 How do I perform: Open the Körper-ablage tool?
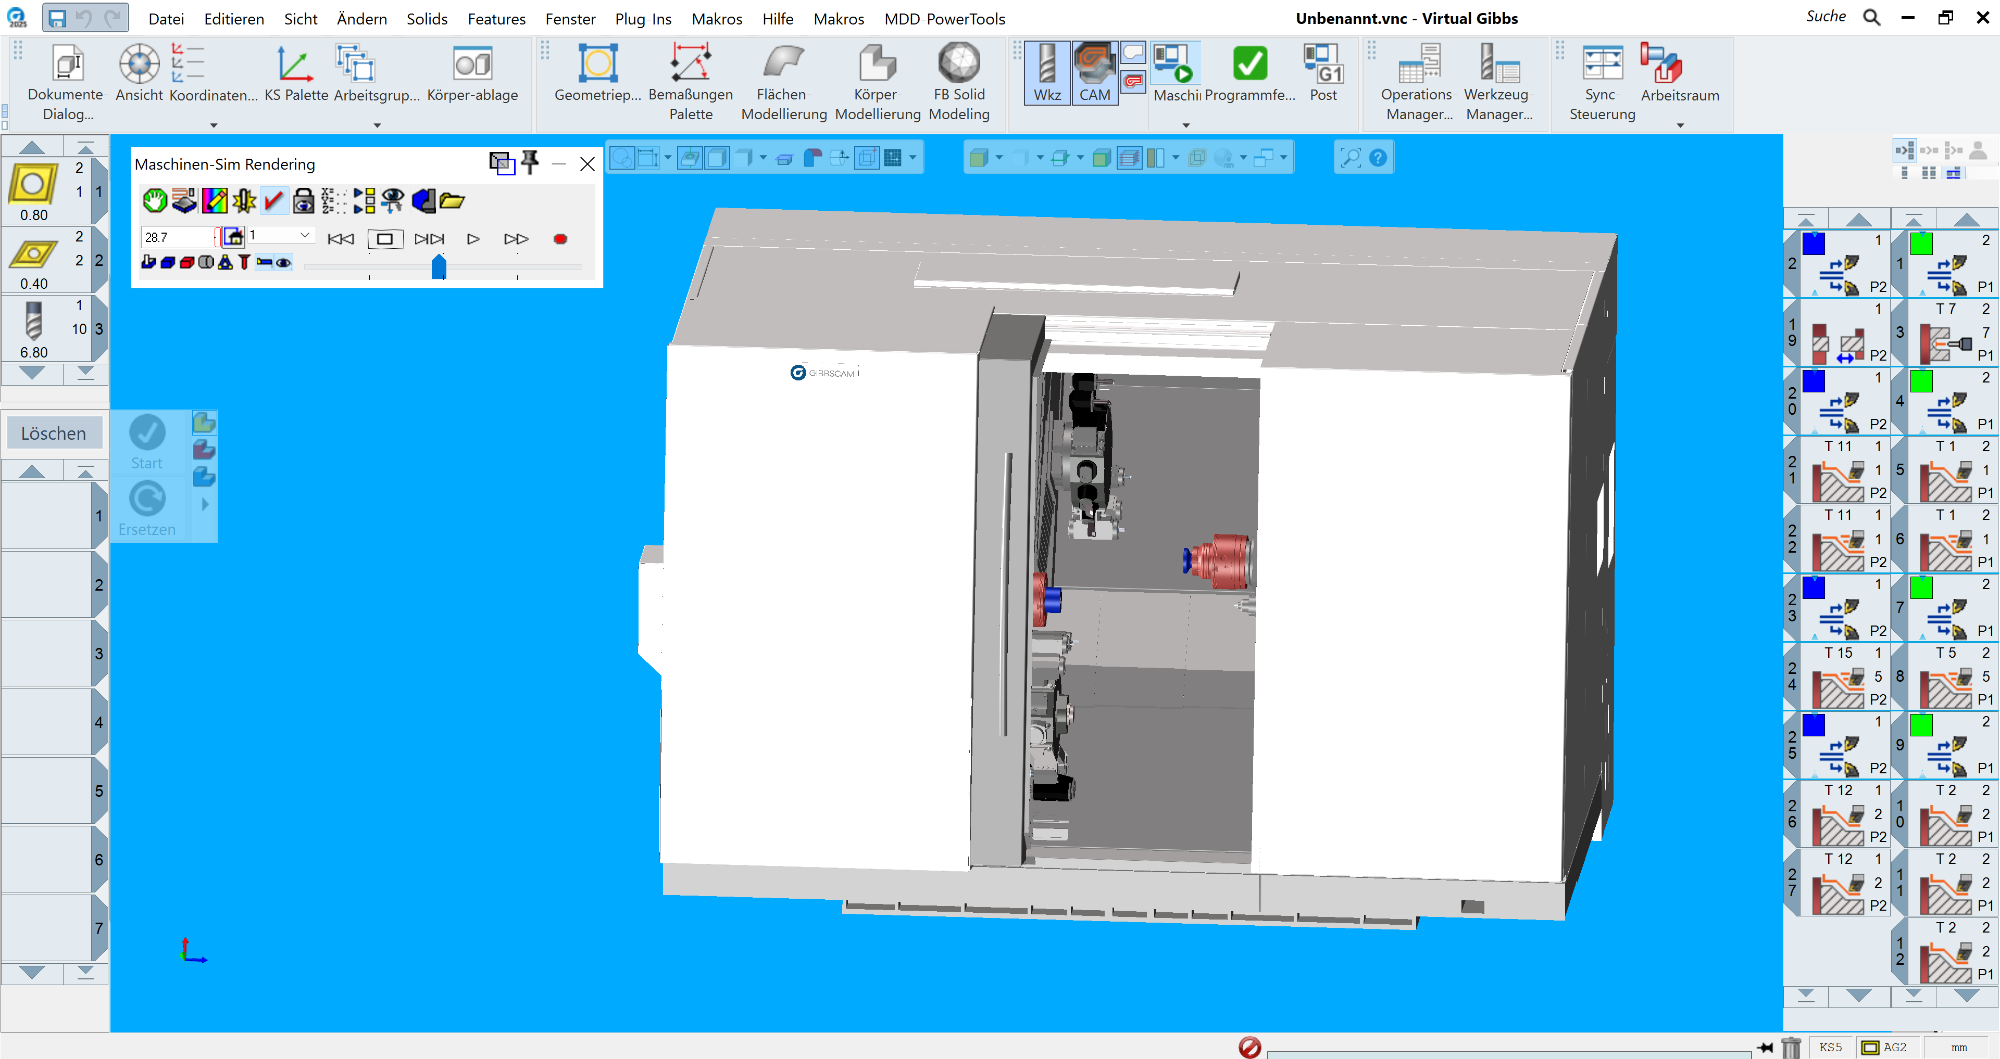coord(472,75)
